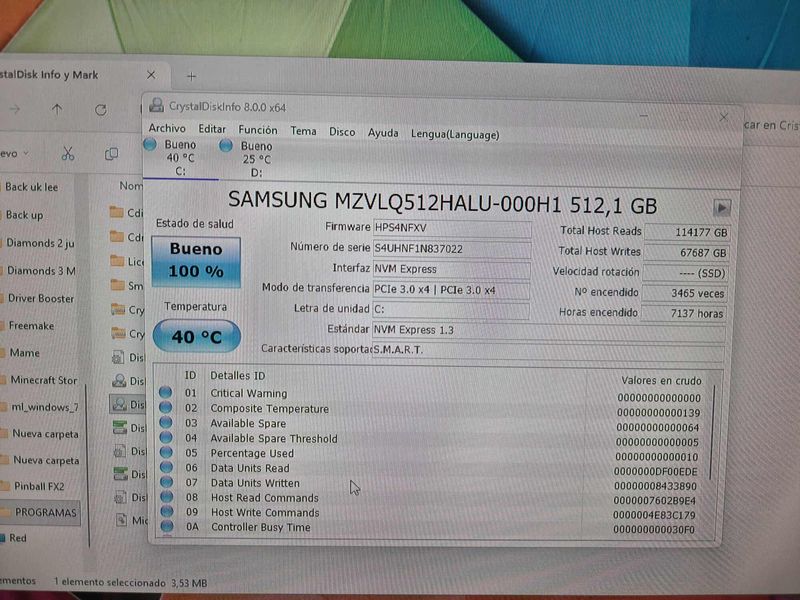Viewport: 800px width, 600px height.
Task: Select the Percentage Used attribute text
Action: click(x=253, y=453)
